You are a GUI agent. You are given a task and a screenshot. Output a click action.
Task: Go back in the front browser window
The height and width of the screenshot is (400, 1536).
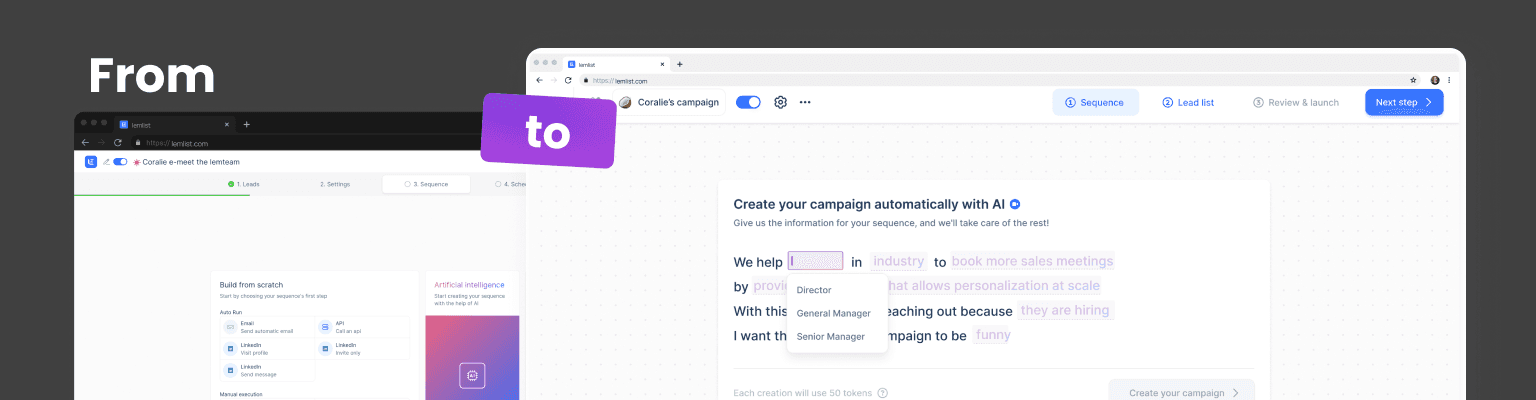(539, 80)
